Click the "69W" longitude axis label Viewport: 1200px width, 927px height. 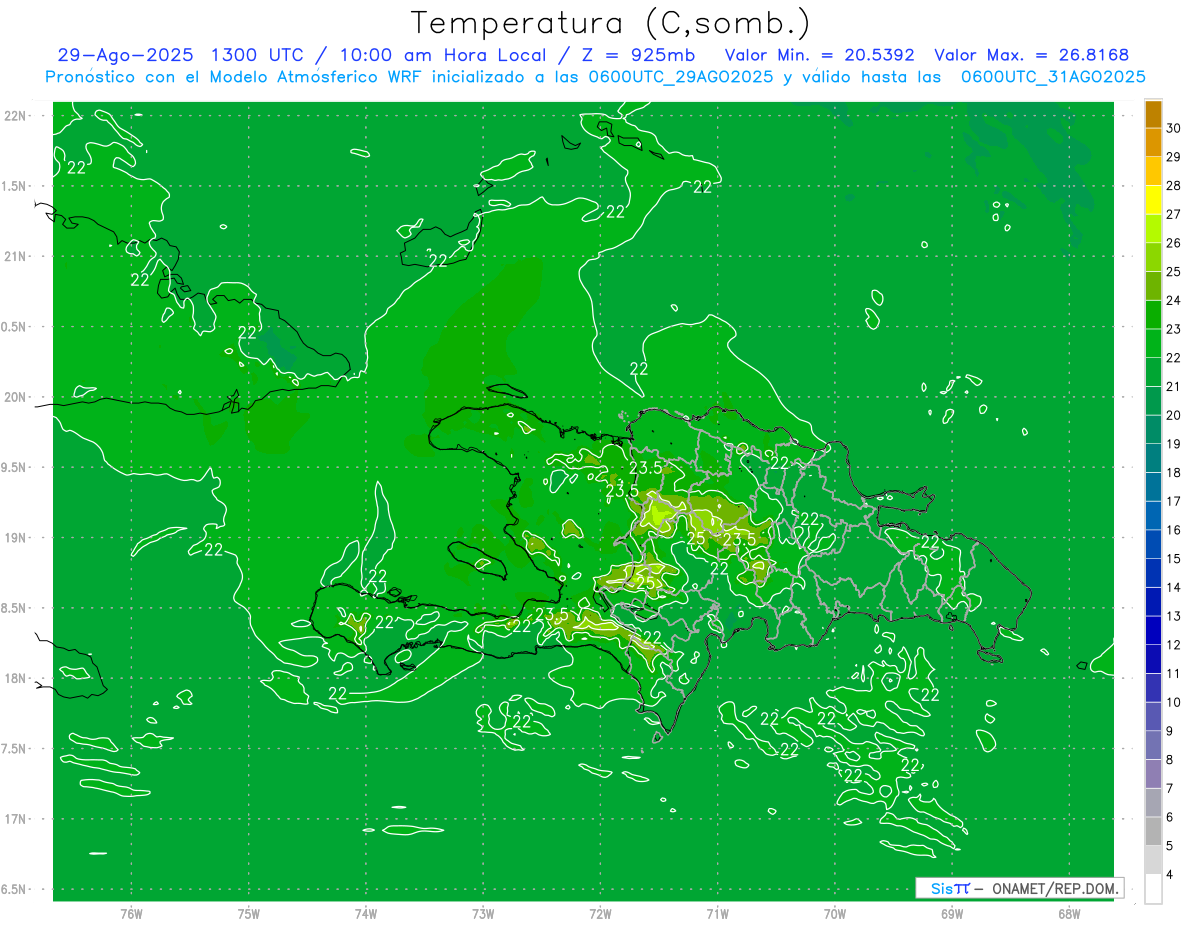pos(952,913)
